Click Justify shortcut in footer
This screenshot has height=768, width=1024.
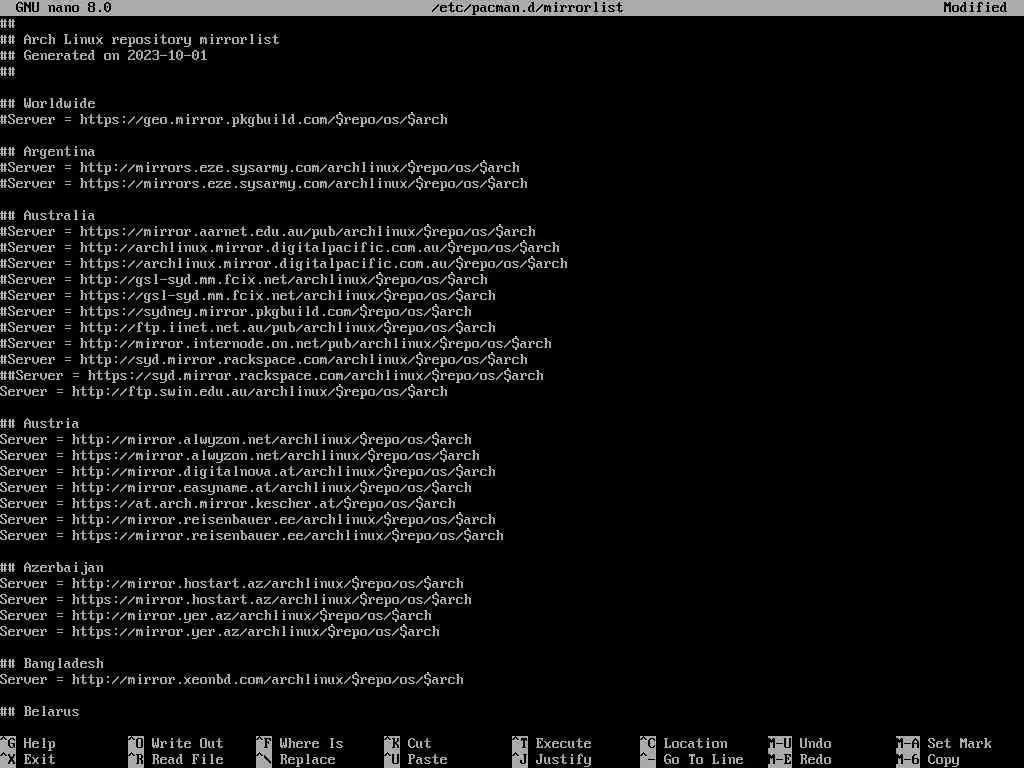[552, 760]
